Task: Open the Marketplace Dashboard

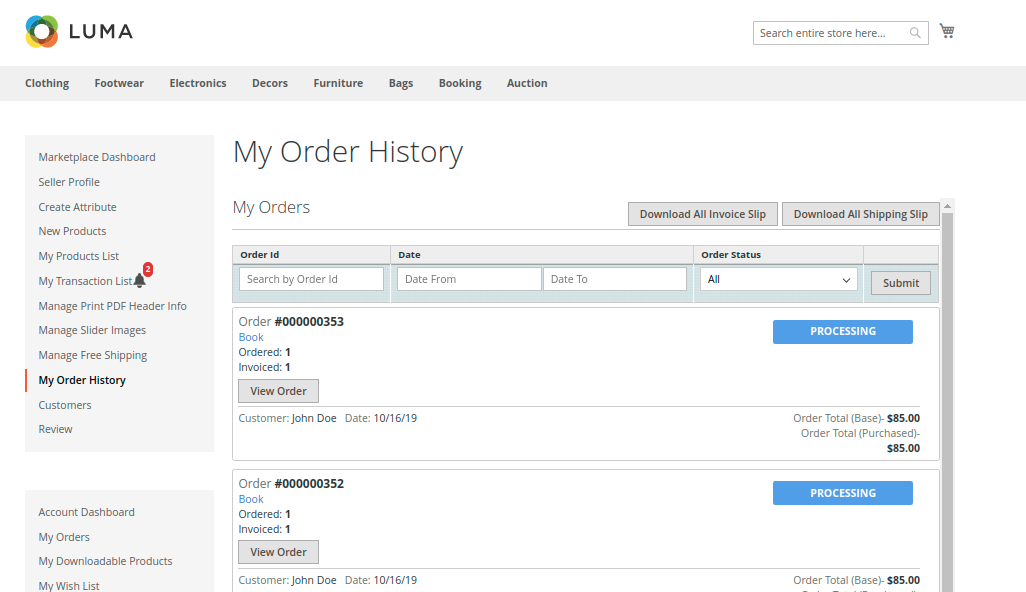Action: (x=96, y=157)
